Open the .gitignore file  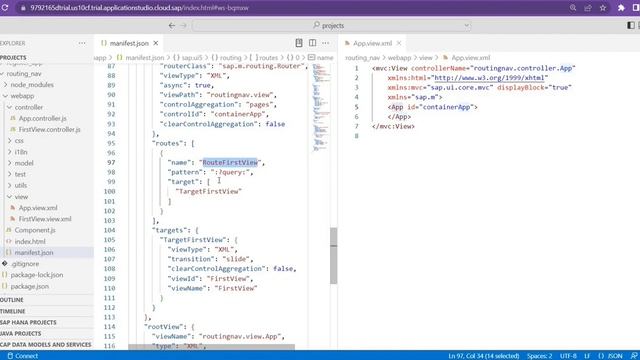pos(25,264)
